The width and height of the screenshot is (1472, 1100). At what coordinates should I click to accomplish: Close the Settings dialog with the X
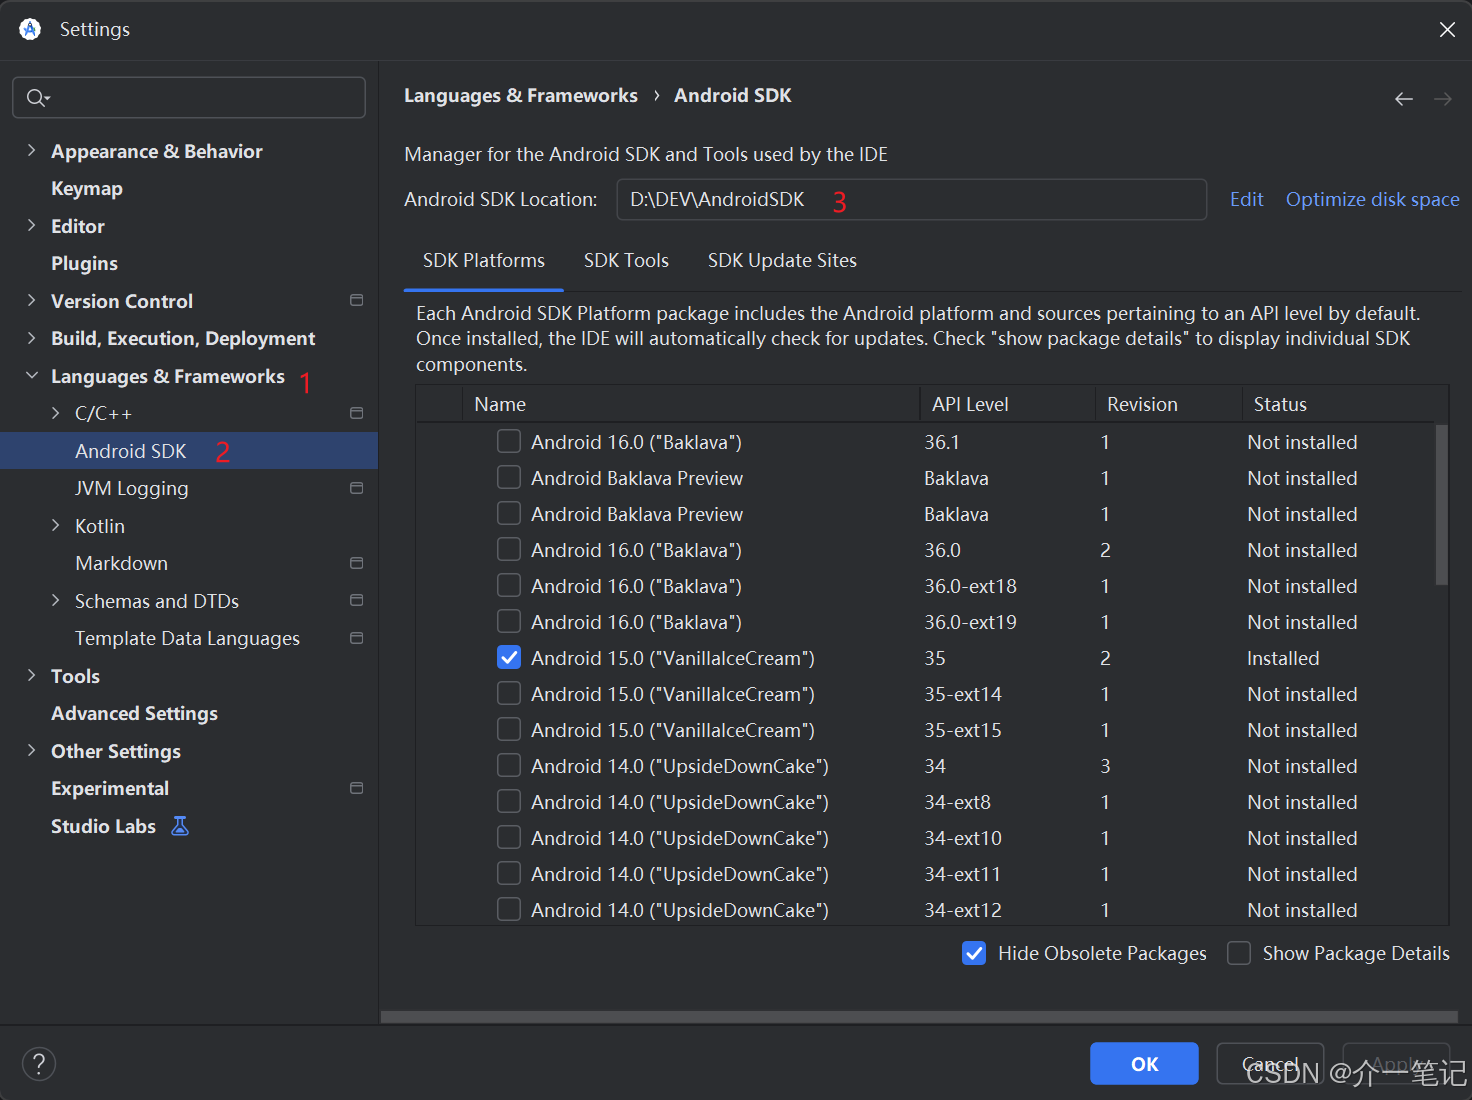(1447, 30)
